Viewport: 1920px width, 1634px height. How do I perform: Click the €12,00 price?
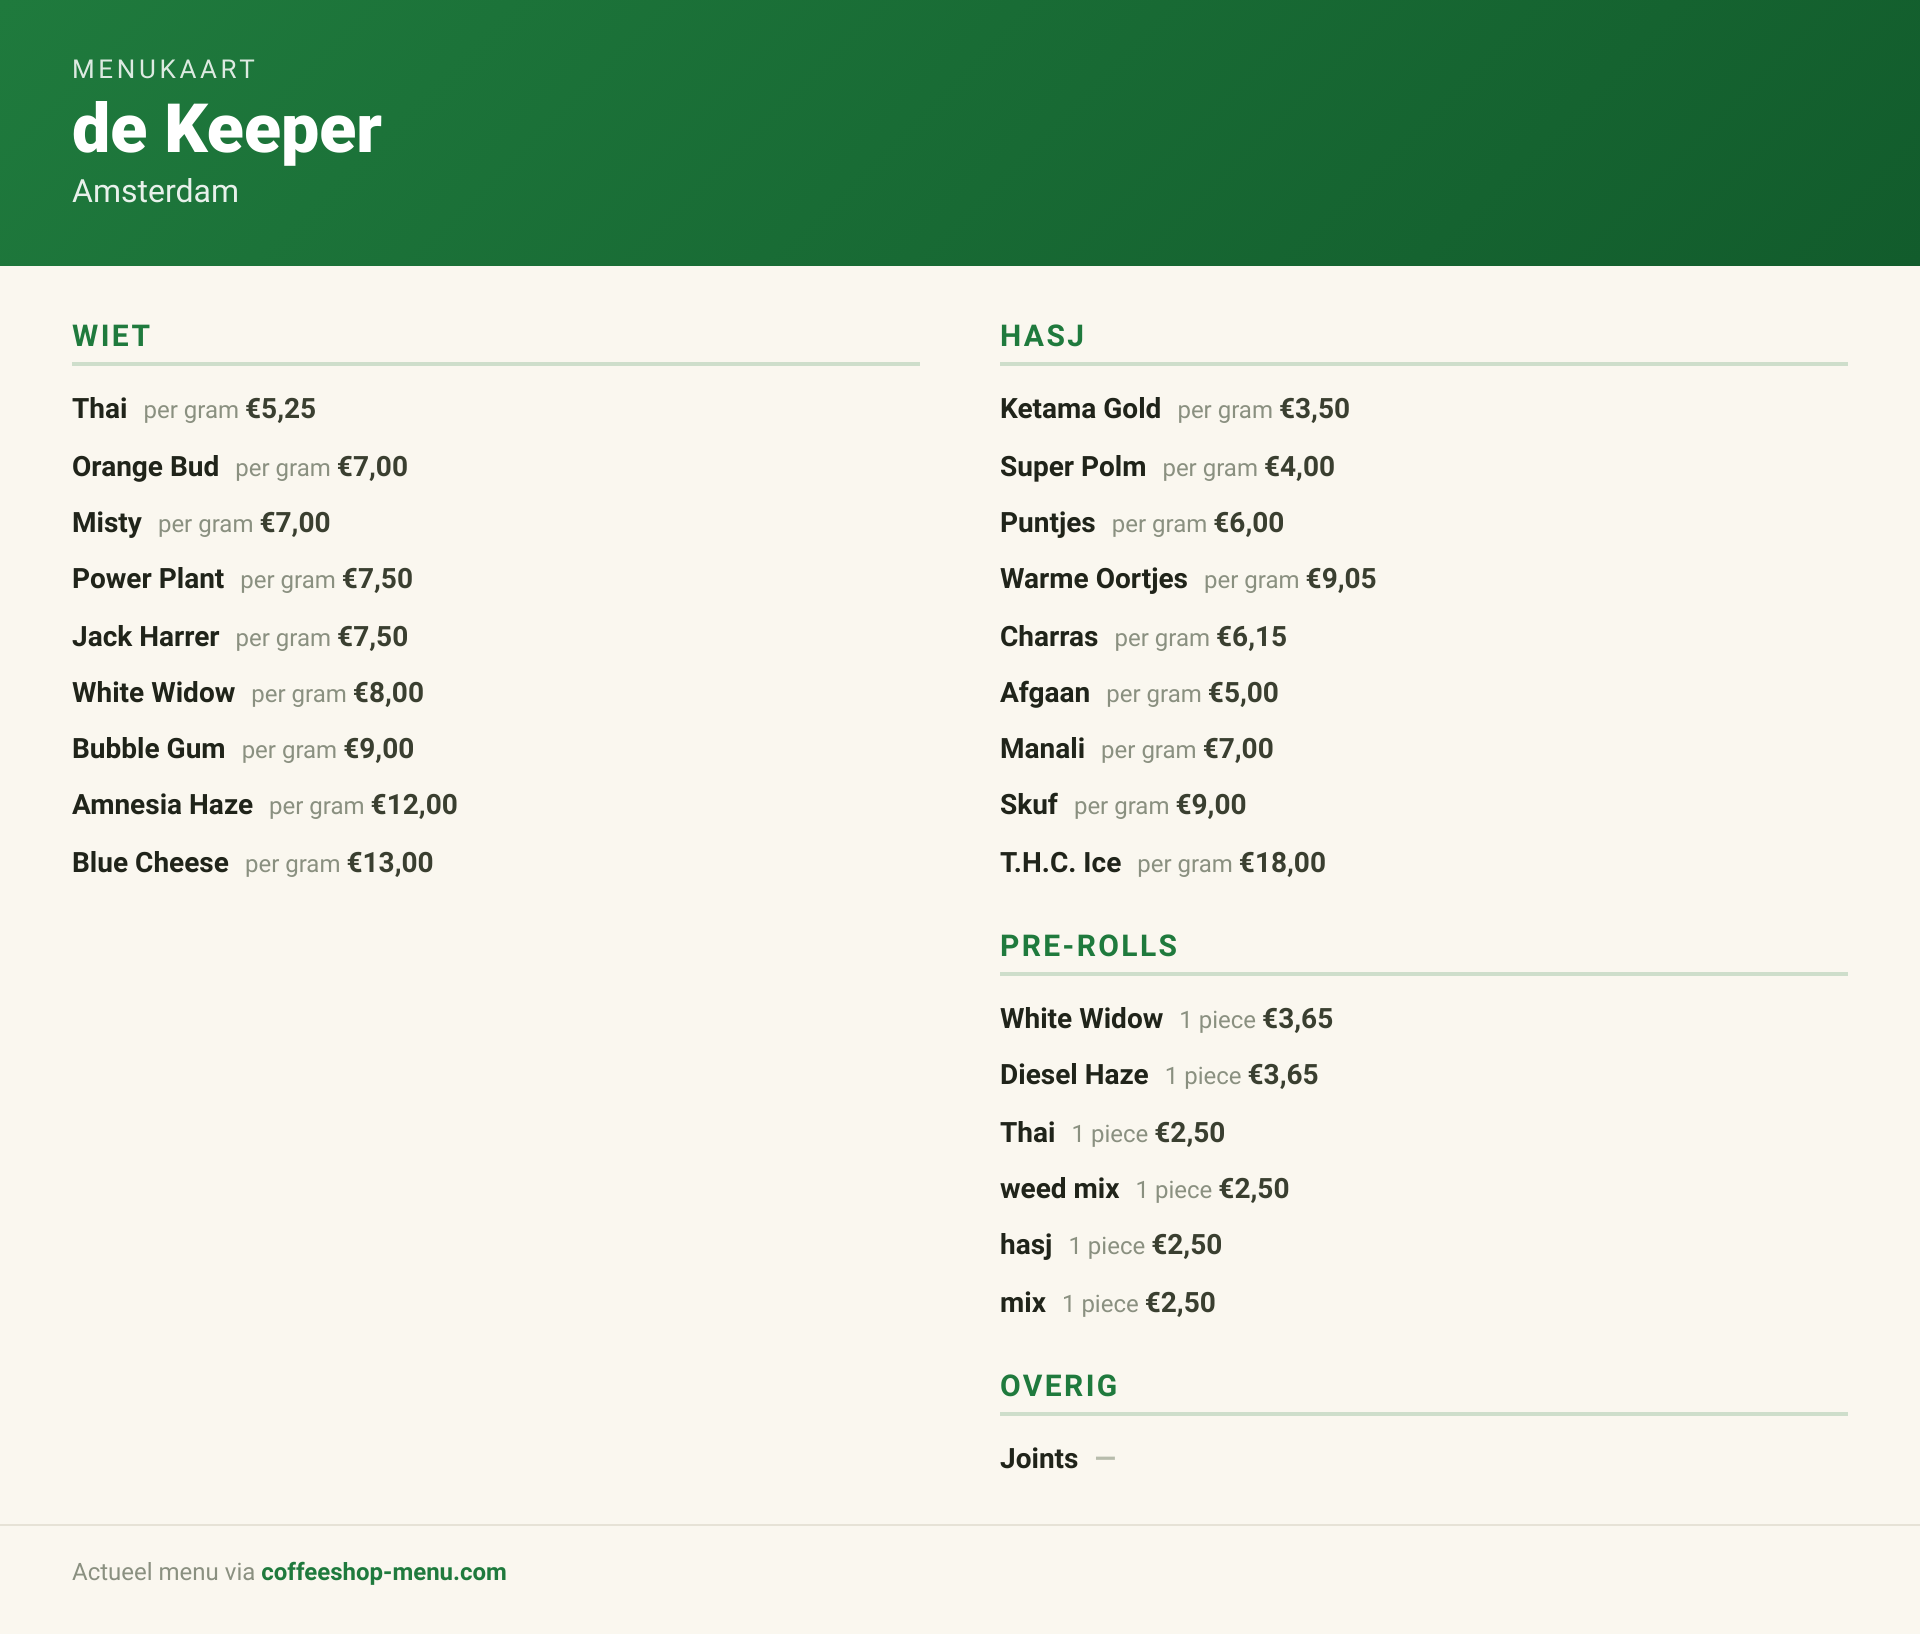coord(414,805)
